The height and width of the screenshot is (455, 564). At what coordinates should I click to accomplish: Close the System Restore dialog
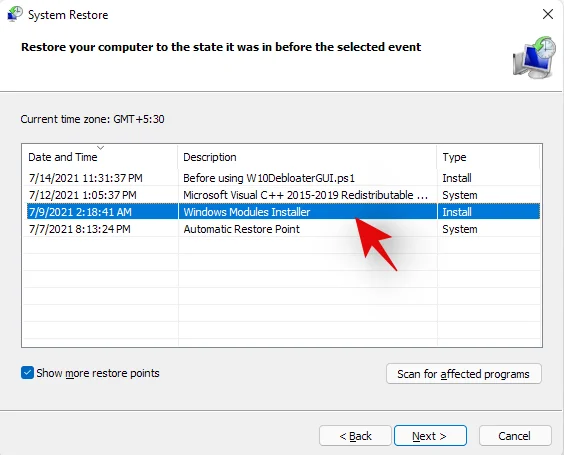548,14
